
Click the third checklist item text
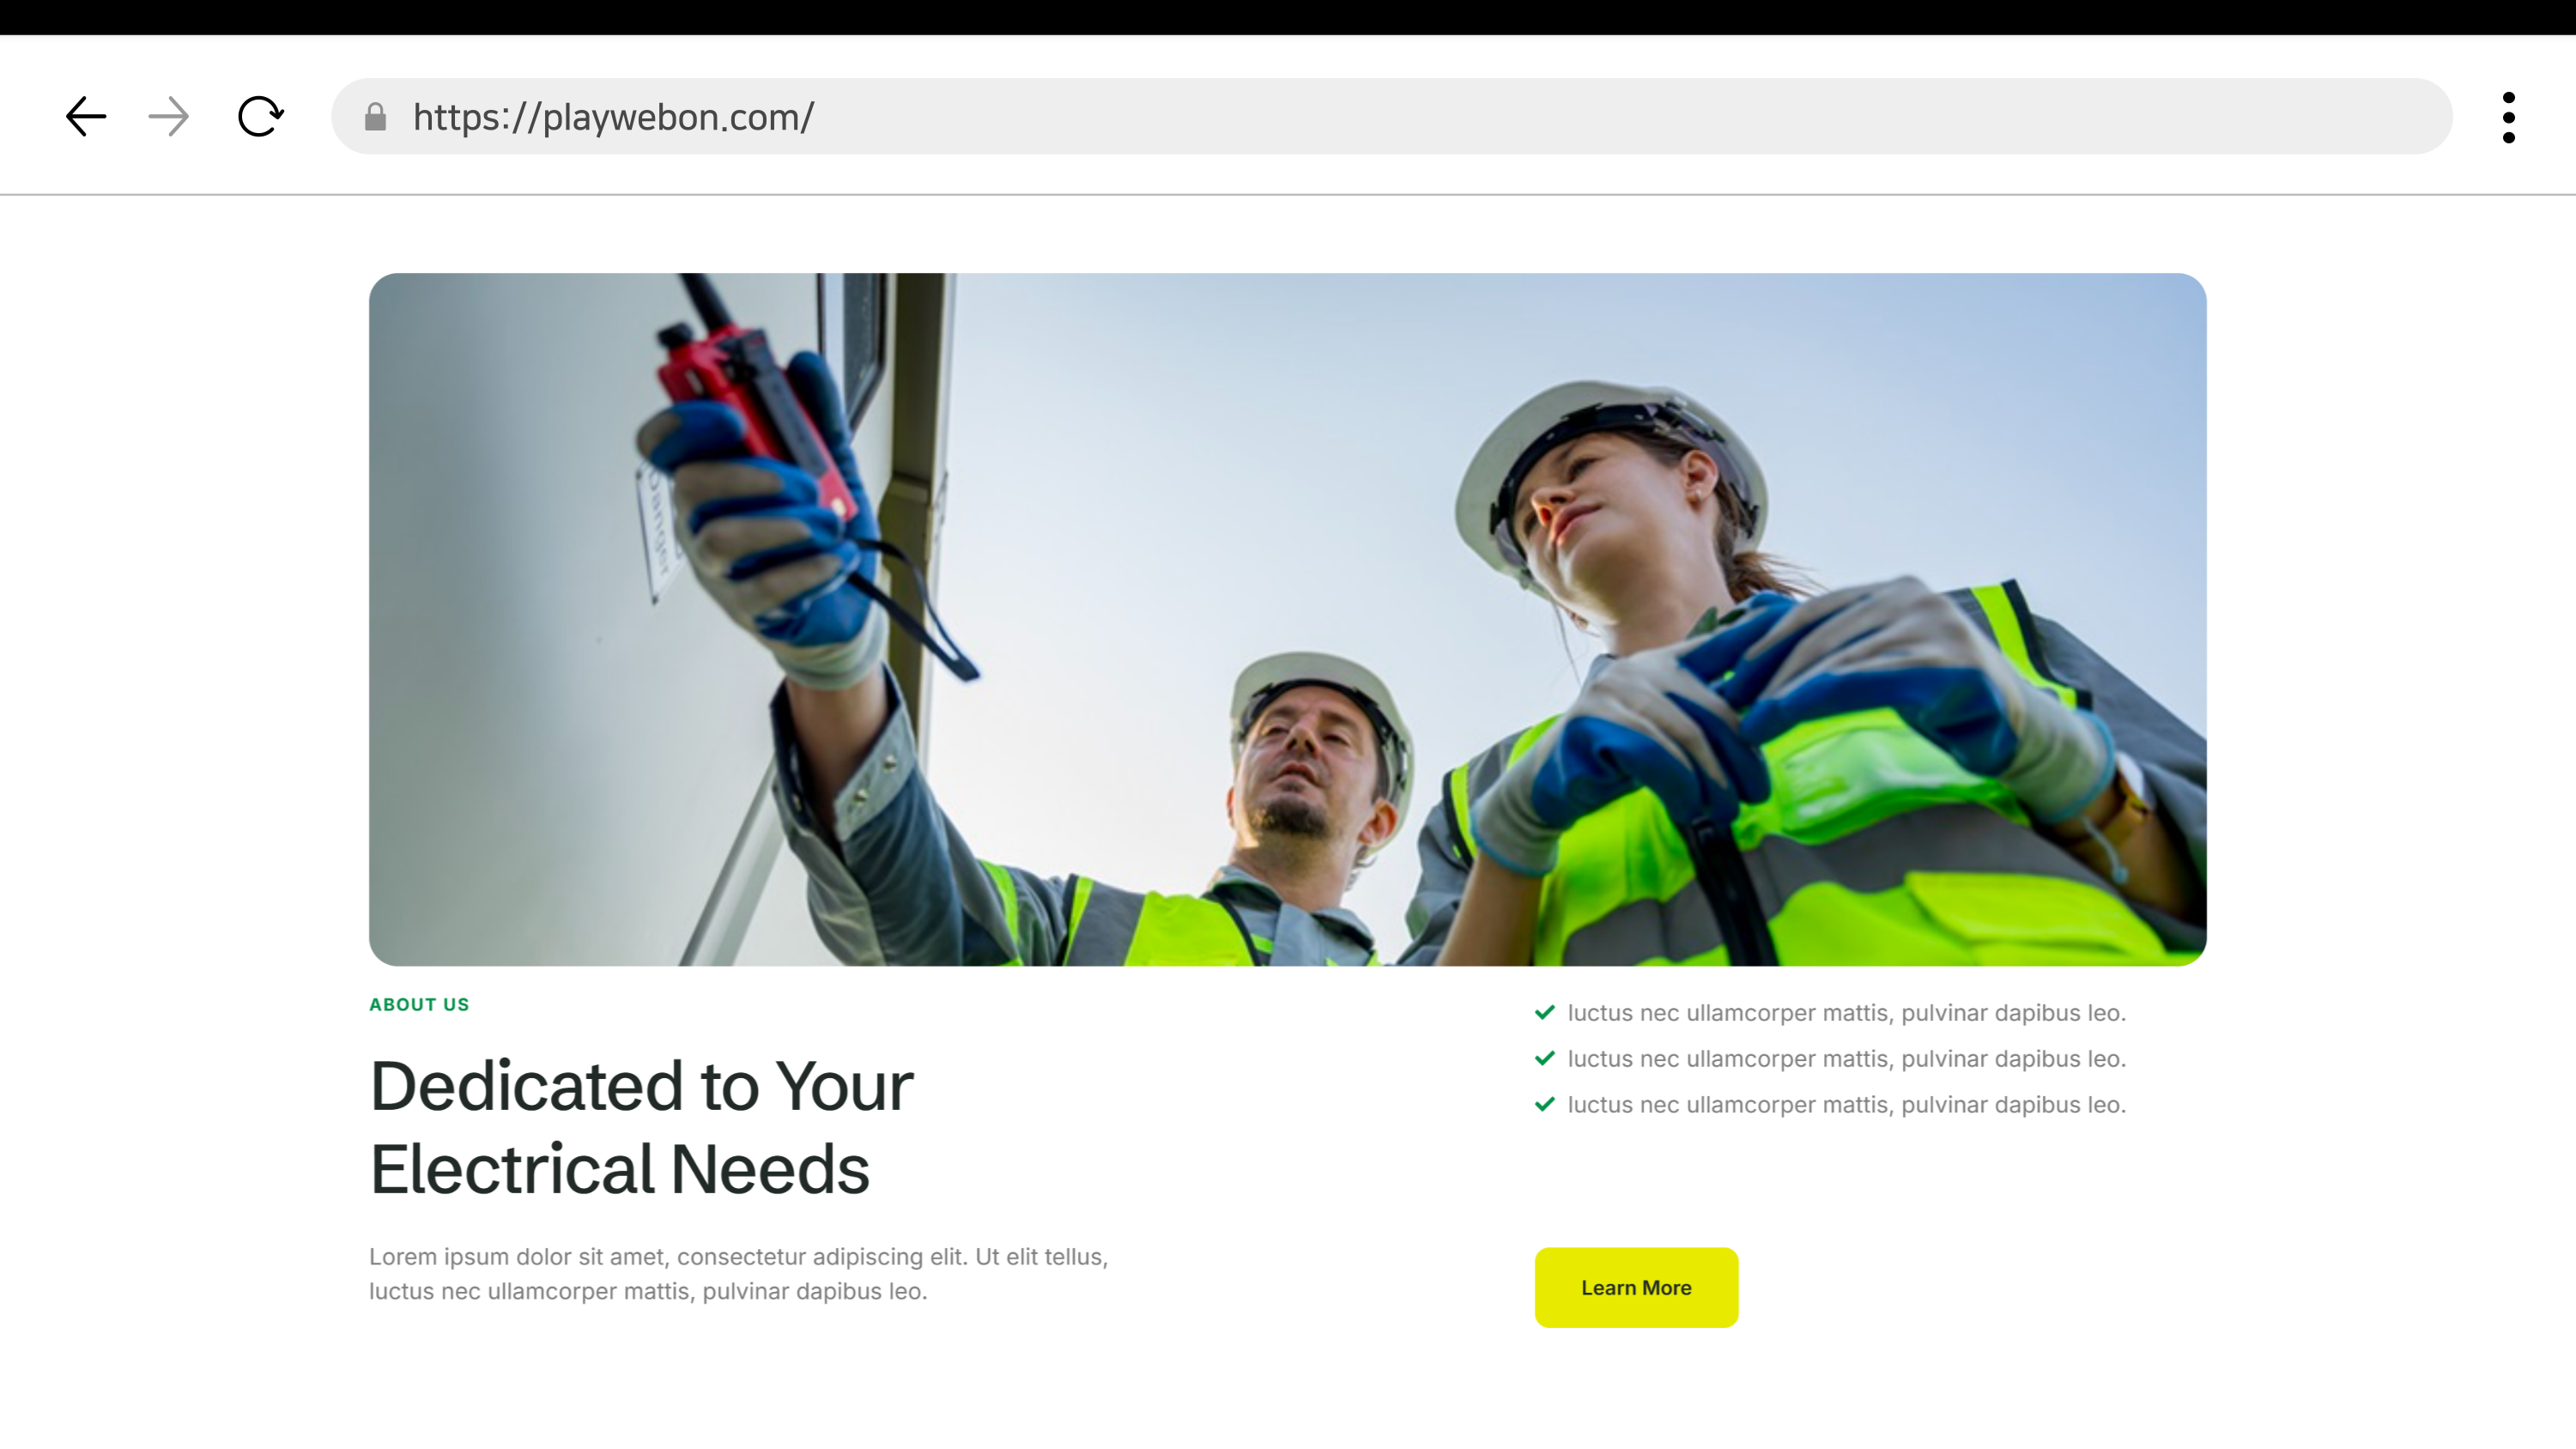[x=1846, y=1104]
